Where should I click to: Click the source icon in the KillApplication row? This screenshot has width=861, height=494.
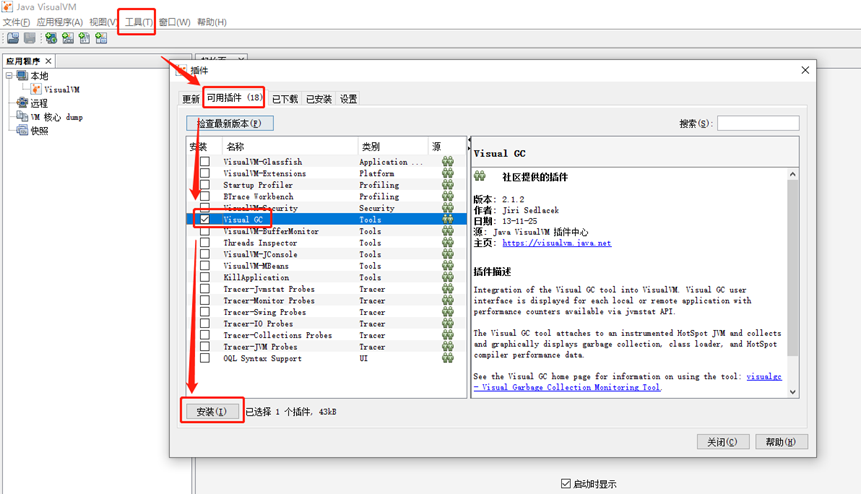pos(448,277)
